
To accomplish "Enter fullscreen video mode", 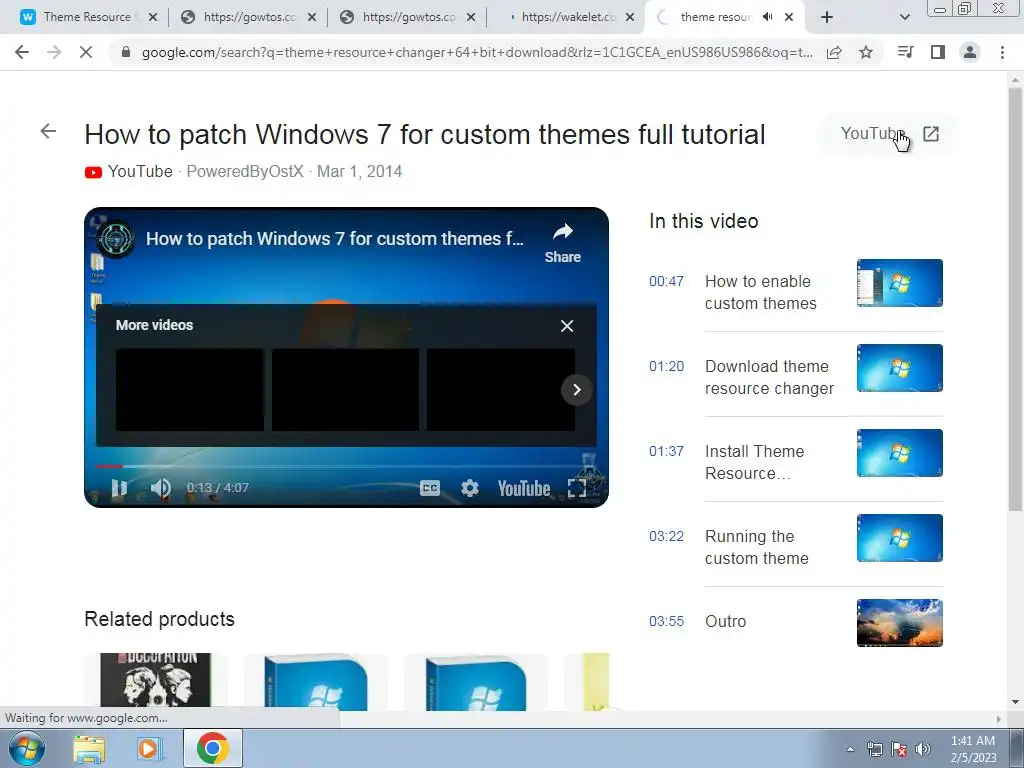I will (x=577, y=488).
